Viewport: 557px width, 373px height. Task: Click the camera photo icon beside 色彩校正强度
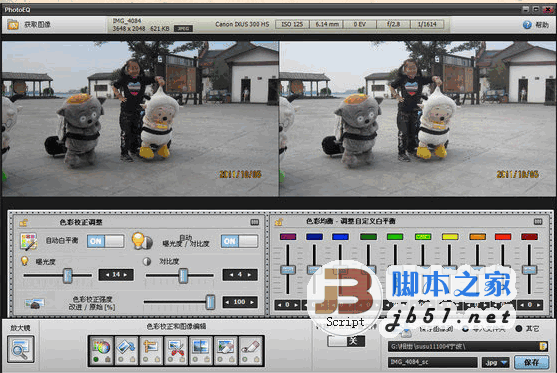[x=34, y=303]
